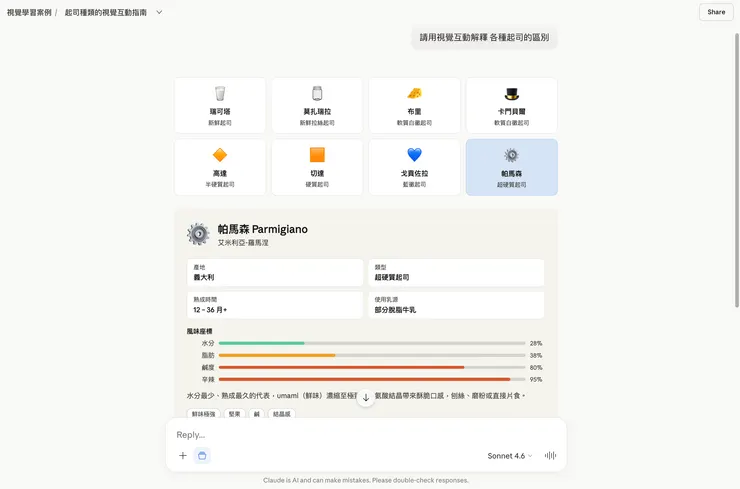Click the 'Claude is AI and can make mistakes' notice
This screenshot has width=740, height=489.
click(366, 480)
